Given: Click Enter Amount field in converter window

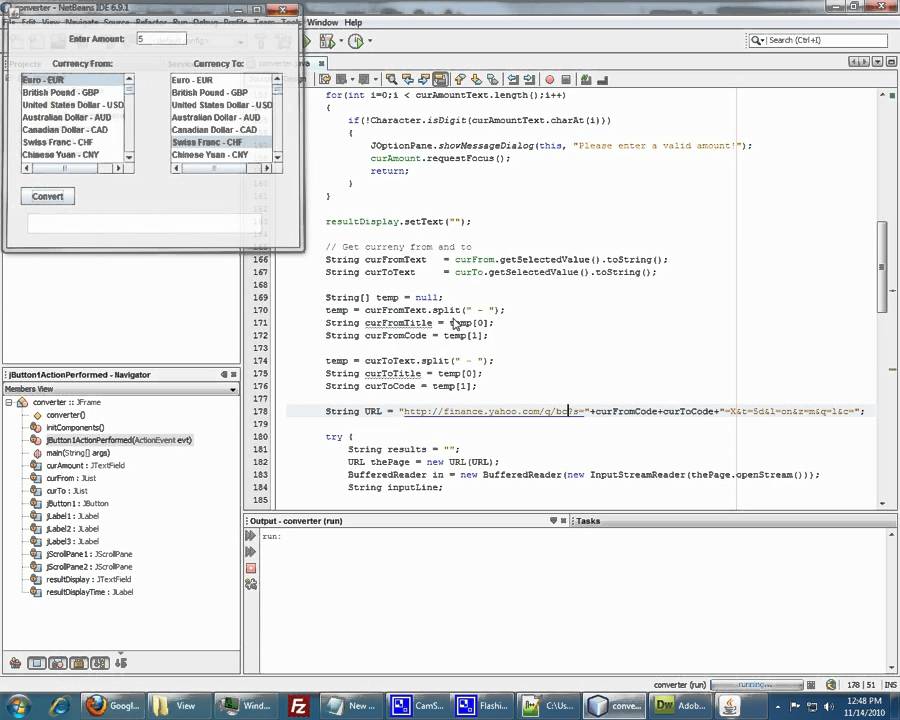Looking at the screenshot, I should click(x=161, y=38).
